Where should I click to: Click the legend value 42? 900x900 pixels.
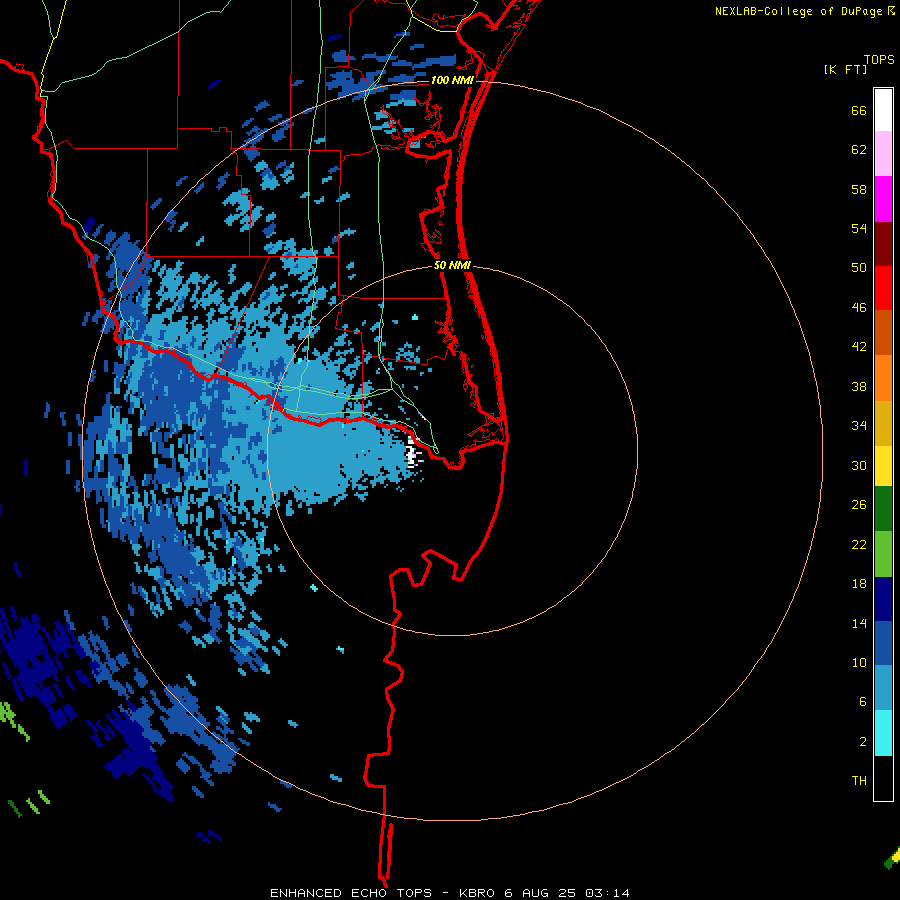coord(859,347)
